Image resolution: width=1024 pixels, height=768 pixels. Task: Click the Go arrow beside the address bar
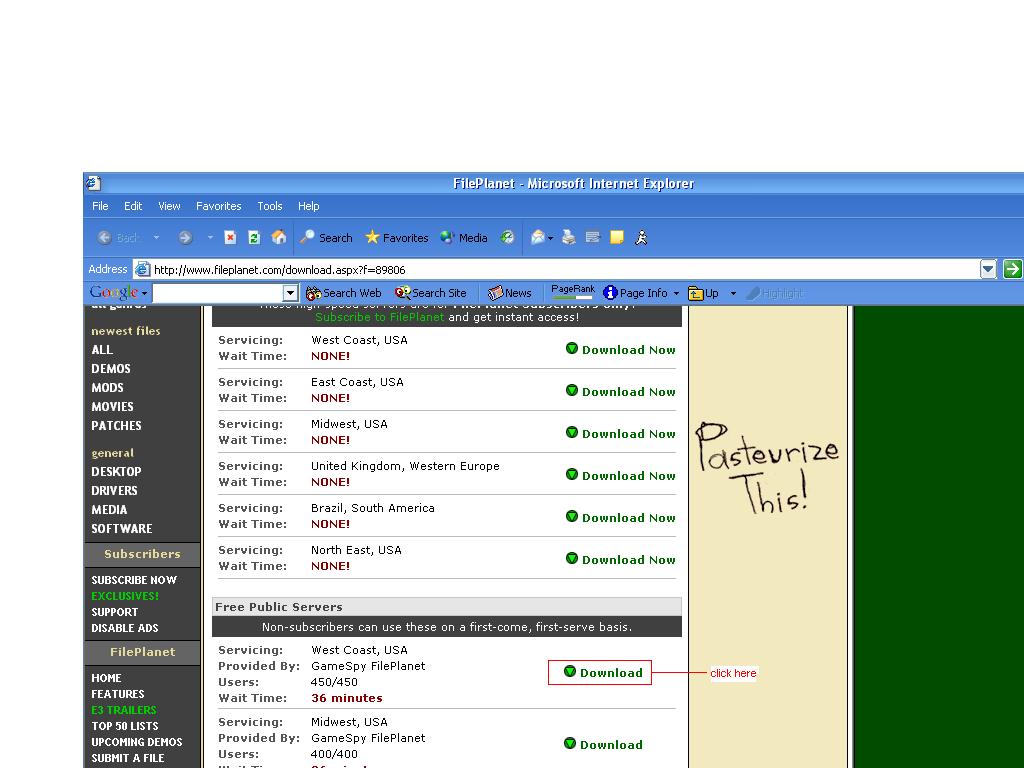[x=1012, y=269]
